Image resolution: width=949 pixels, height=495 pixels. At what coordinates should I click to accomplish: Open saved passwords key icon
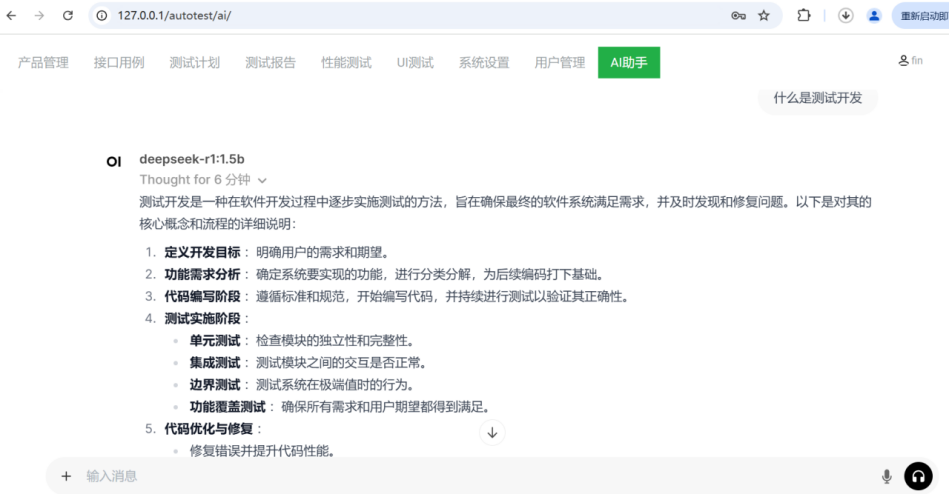point(738,16)
